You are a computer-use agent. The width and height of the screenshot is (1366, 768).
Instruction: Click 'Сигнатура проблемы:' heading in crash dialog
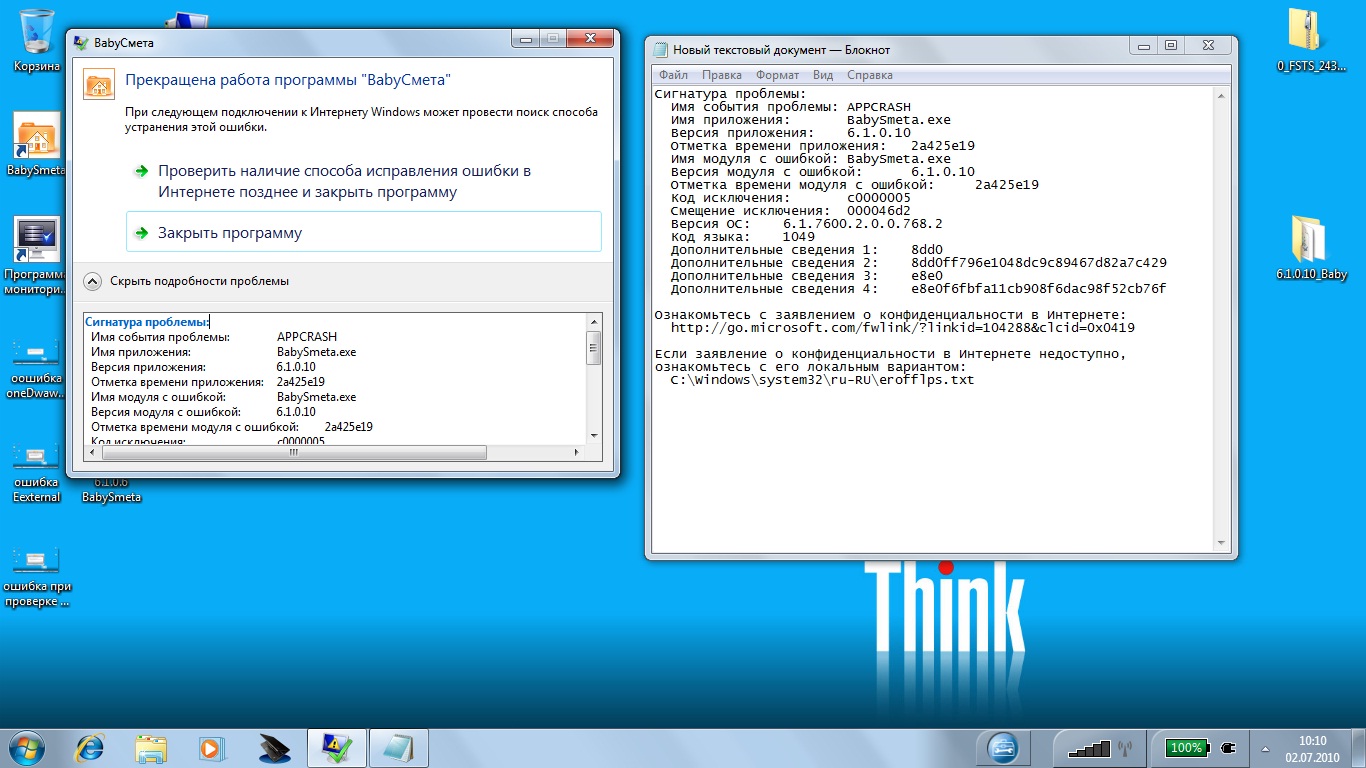pyautogui.click(x=147, y=322)
